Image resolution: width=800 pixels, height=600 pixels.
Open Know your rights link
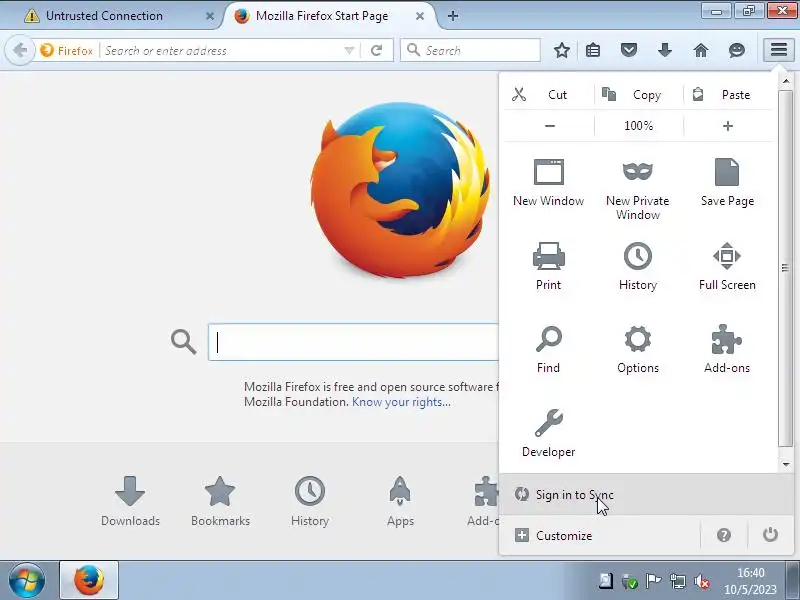tap(401, 402)
